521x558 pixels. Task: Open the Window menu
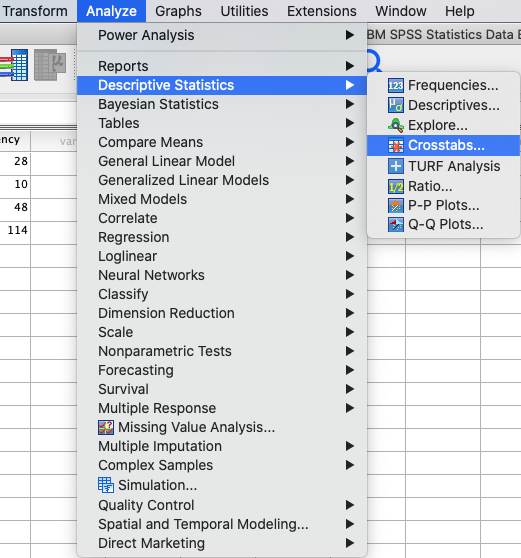point(401,11)
